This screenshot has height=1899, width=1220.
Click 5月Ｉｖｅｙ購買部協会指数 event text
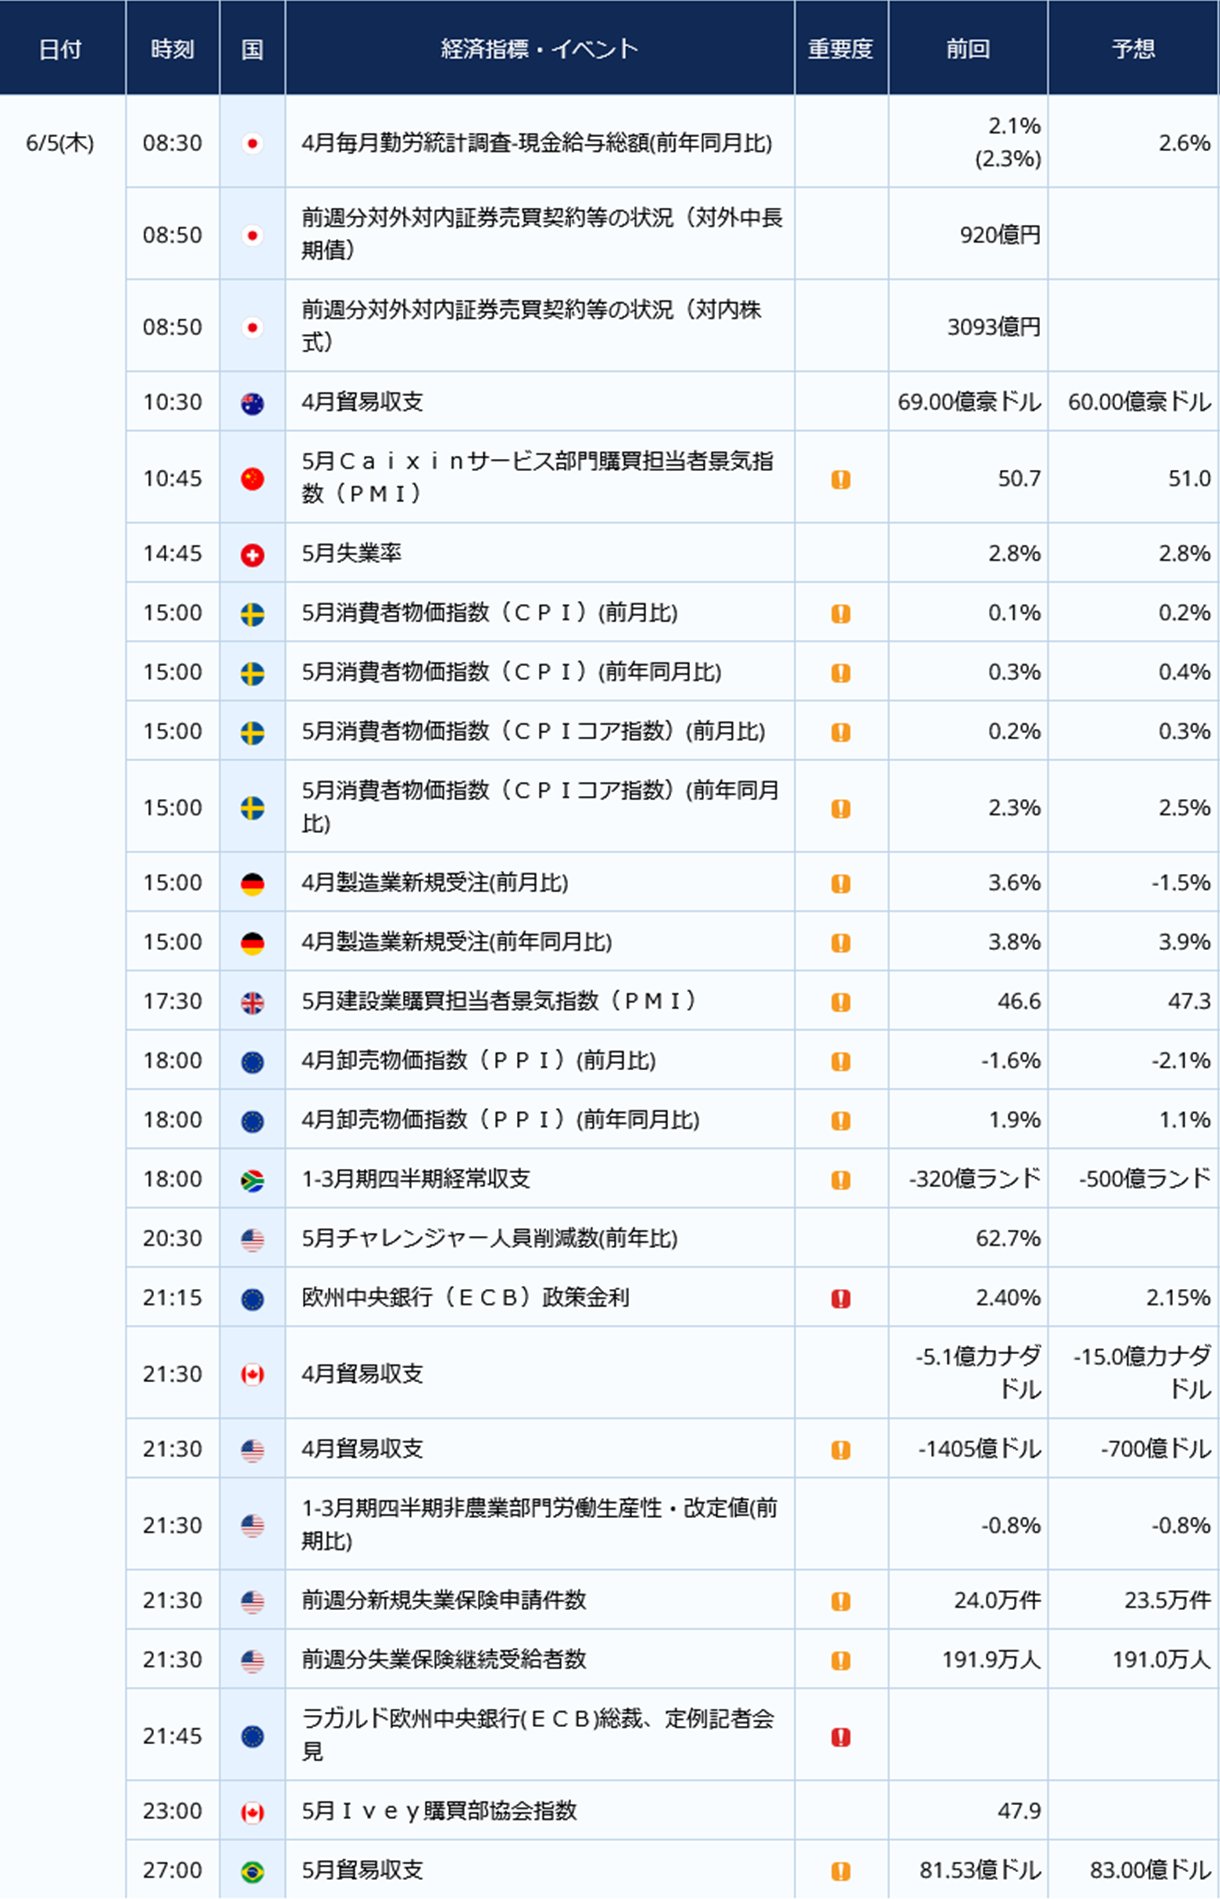[x=439, y=1811]
